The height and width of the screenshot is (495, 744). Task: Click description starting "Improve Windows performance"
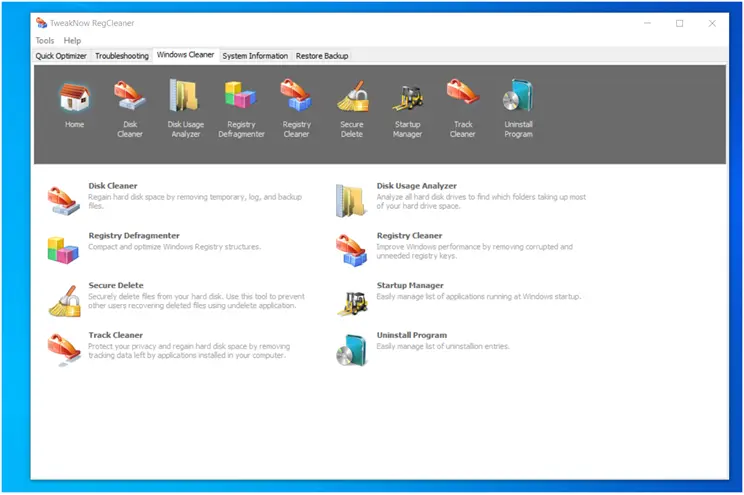click(x=474, y=251)
